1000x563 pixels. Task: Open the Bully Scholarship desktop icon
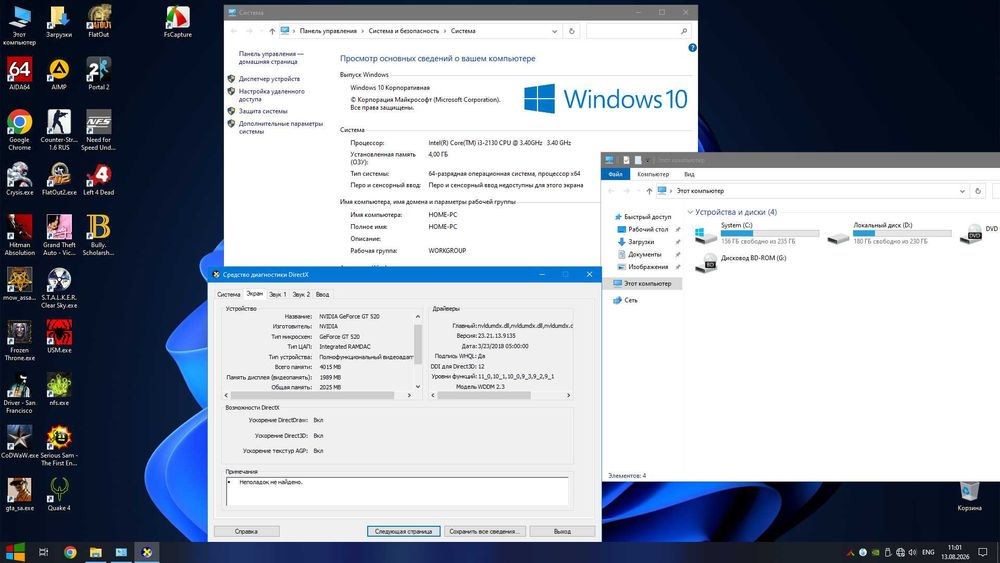point(98,235)
